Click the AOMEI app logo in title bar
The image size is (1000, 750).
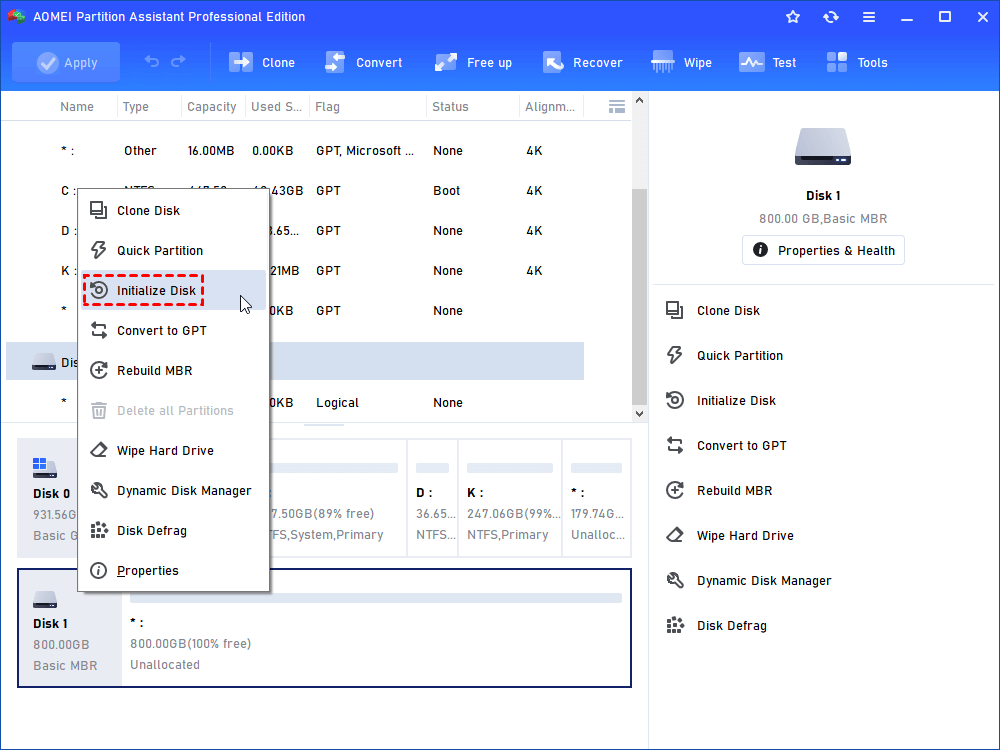[17, 17]
